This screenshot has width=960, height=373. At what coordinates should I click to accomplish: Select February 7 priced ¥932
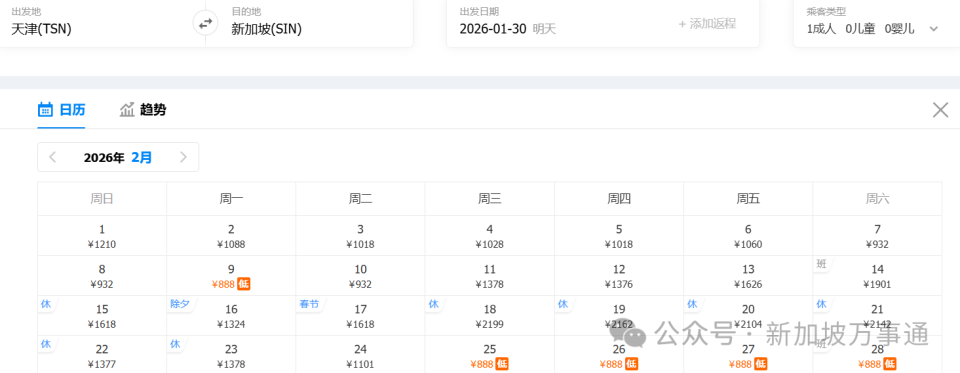point(877,236)
